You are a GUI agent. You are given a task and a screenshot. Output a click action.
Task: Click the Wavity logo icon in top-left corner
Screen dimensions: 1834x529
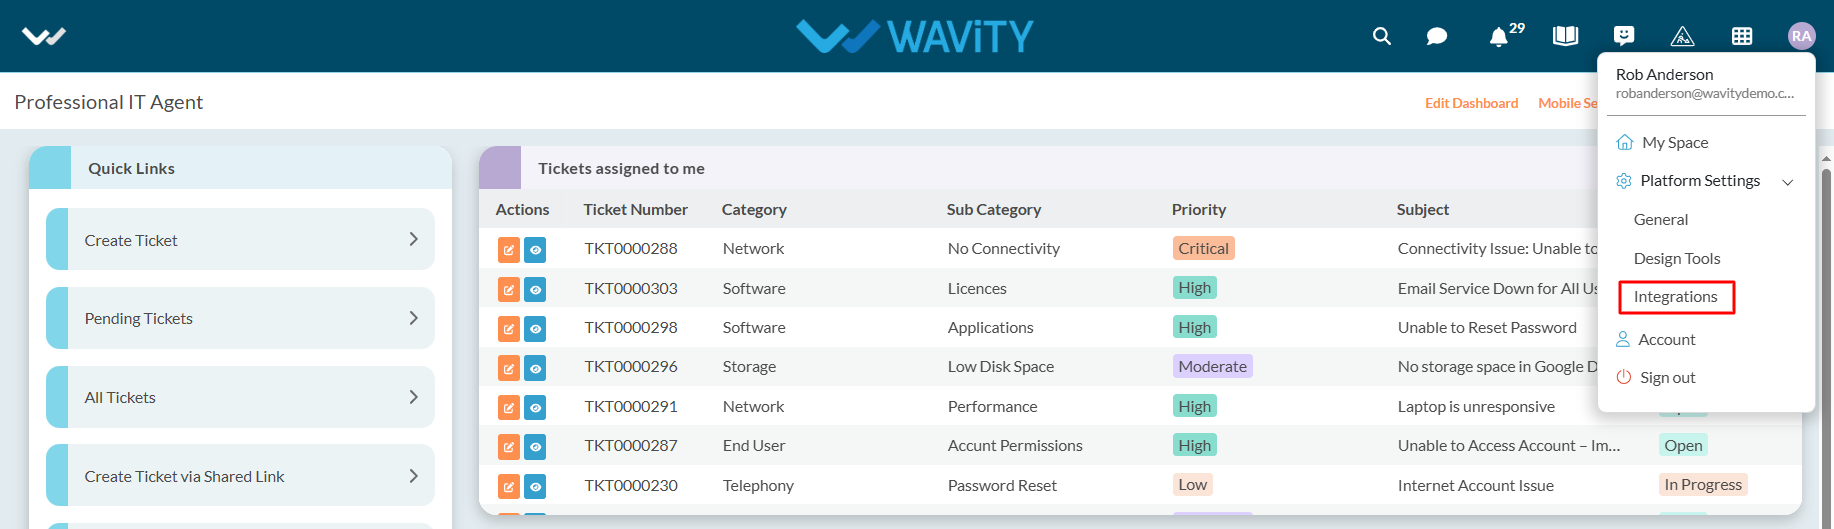click(x=44, y=37)
